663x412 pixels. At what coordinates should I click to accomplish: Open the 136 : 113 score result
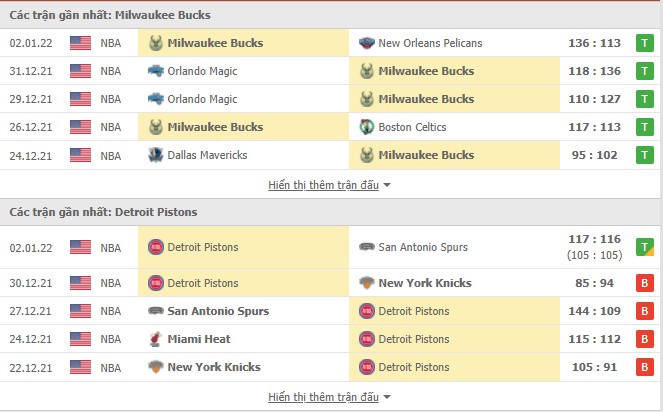[595, 43]
